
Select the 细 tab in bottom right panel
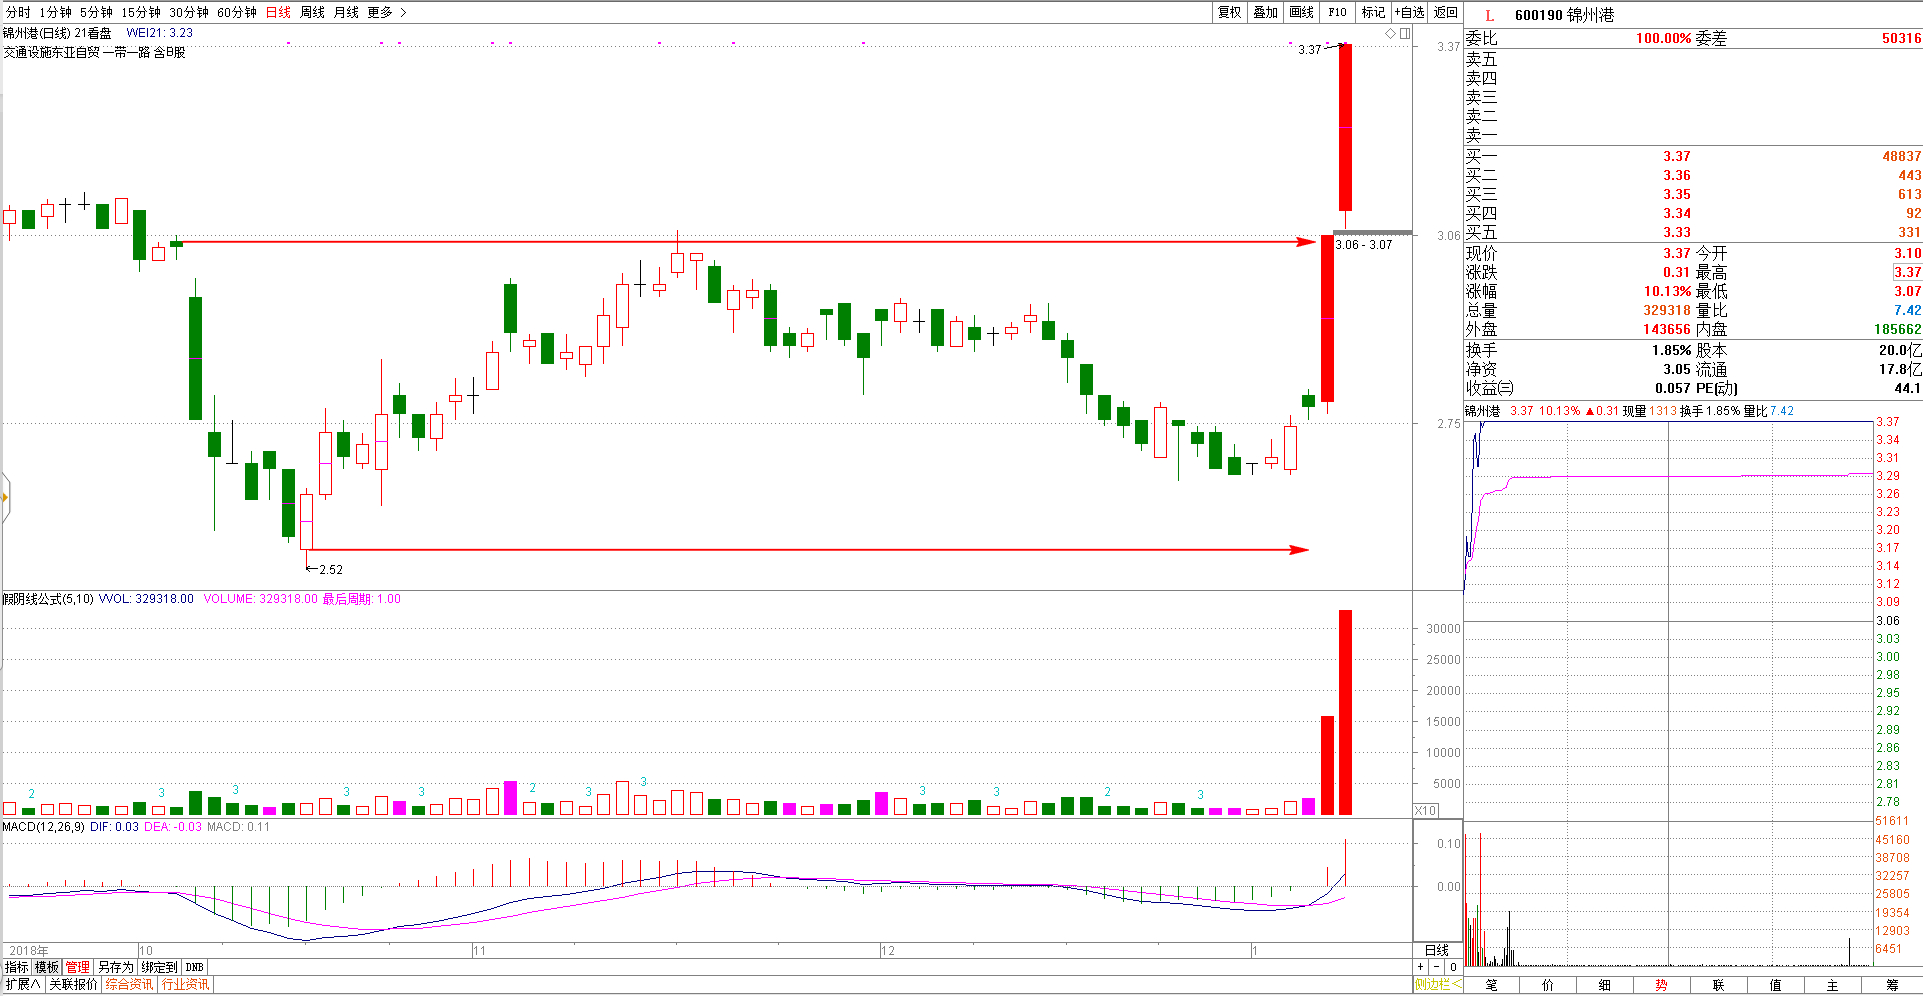[1605, 985]
